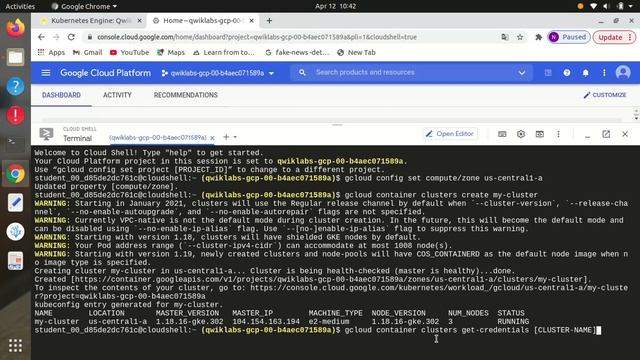
Task: Add a new Cloud Shell terminal tab
Action: point(226,137)
